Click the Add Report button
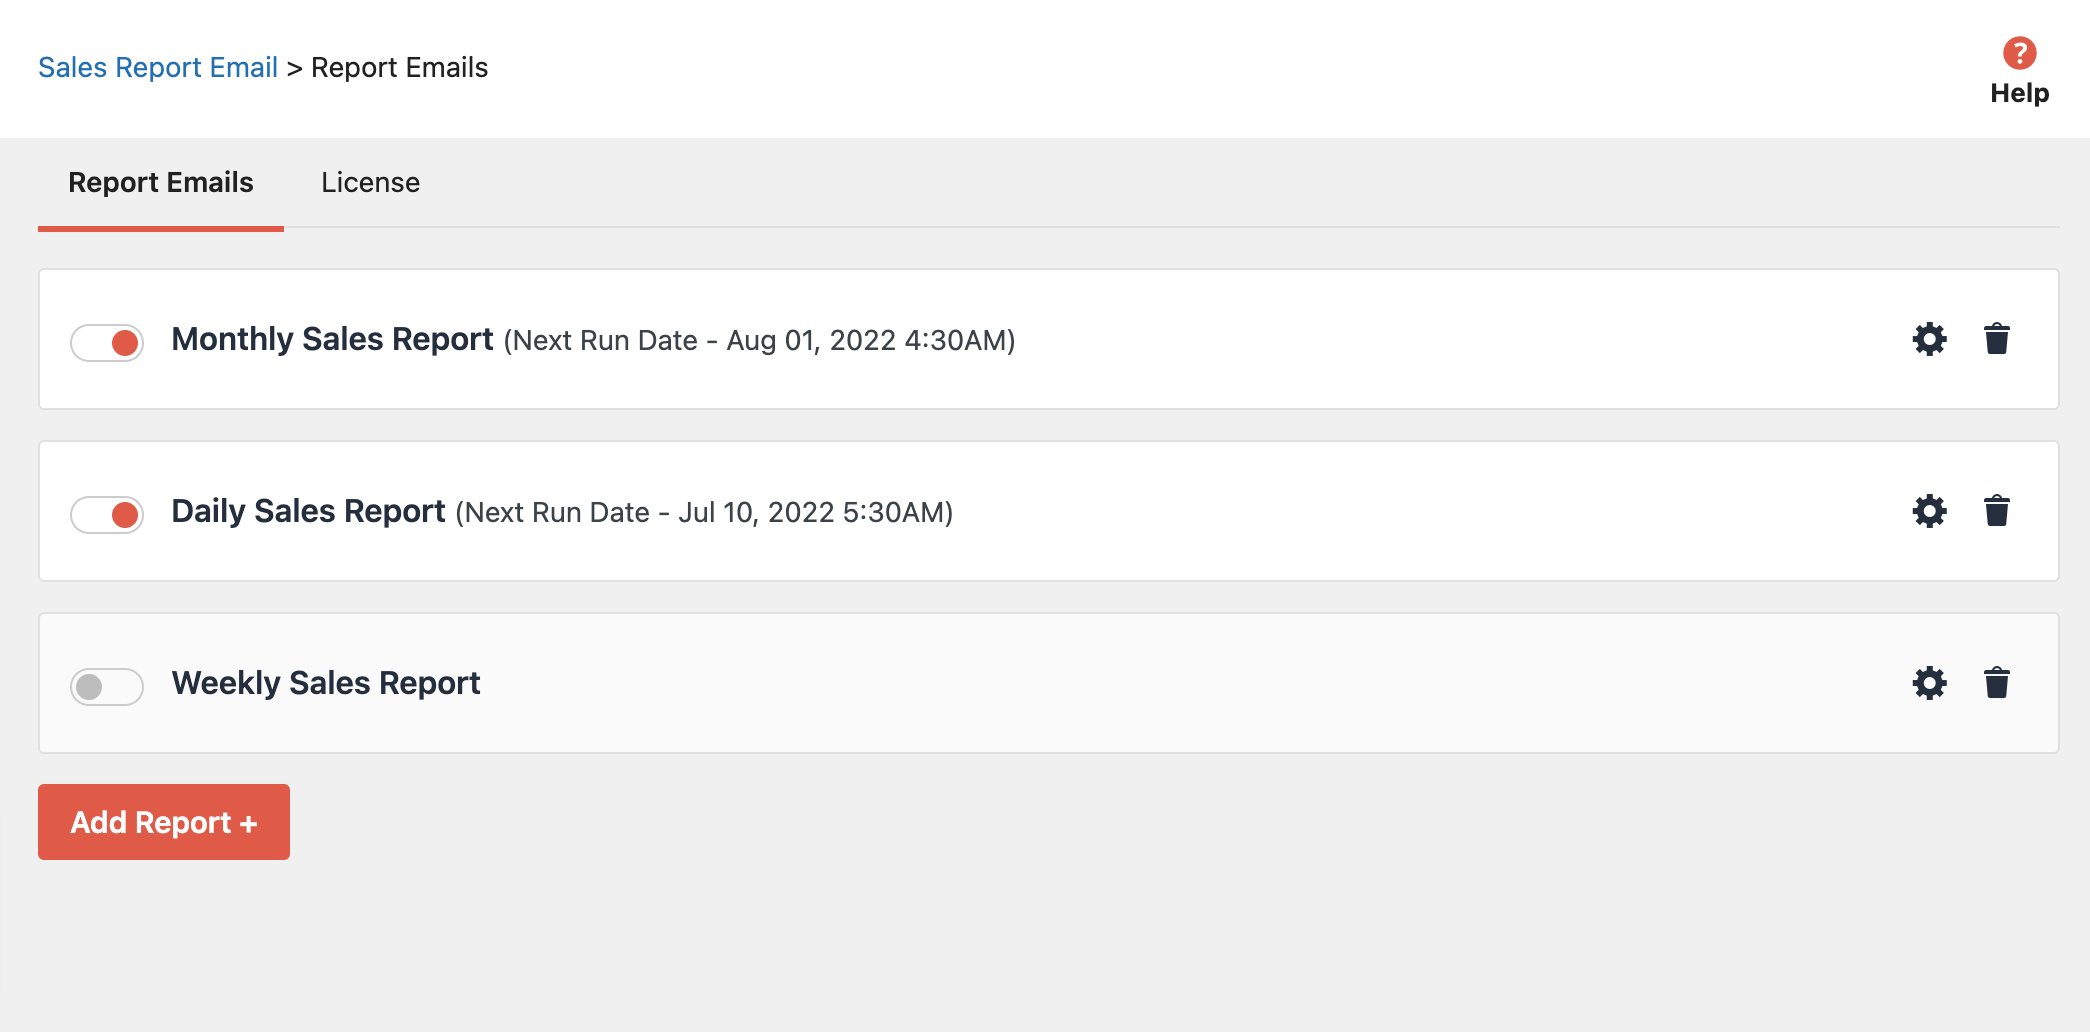Viewport: 2090px width, 1032px height. (x=163, y=821)
